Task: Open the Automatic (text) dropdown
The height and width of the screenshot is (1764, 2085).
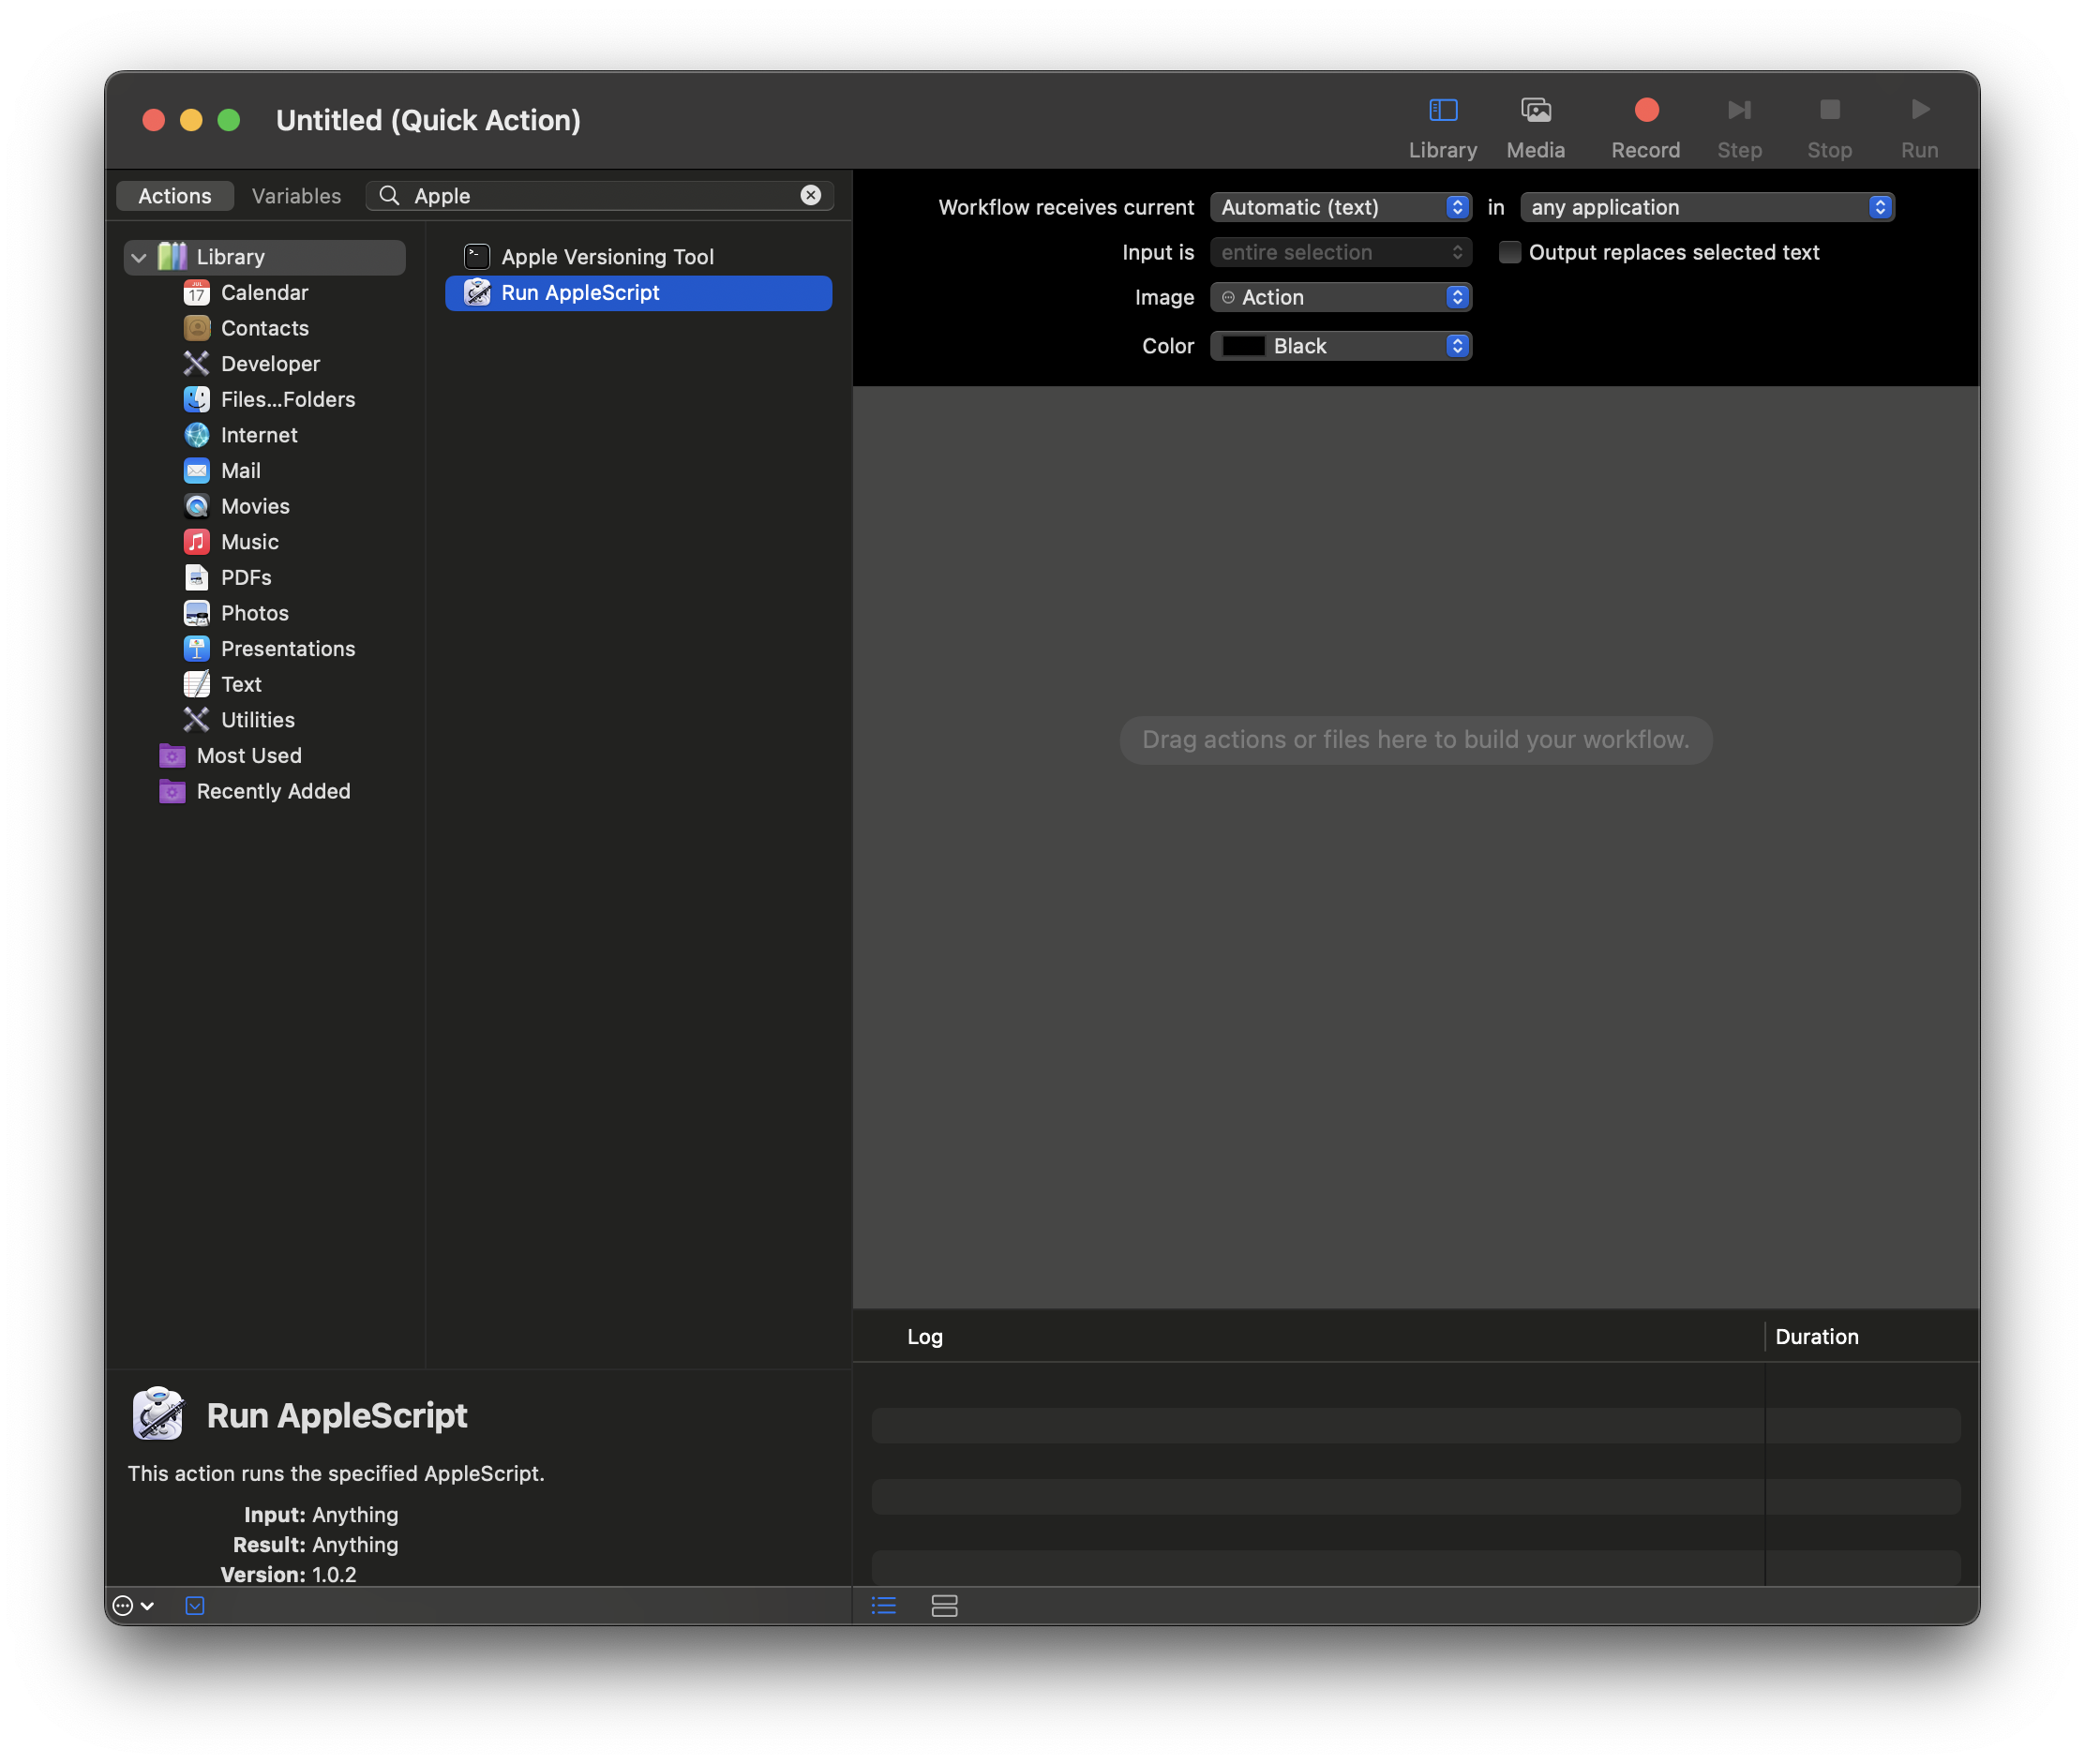Action: pos(1340,207)
